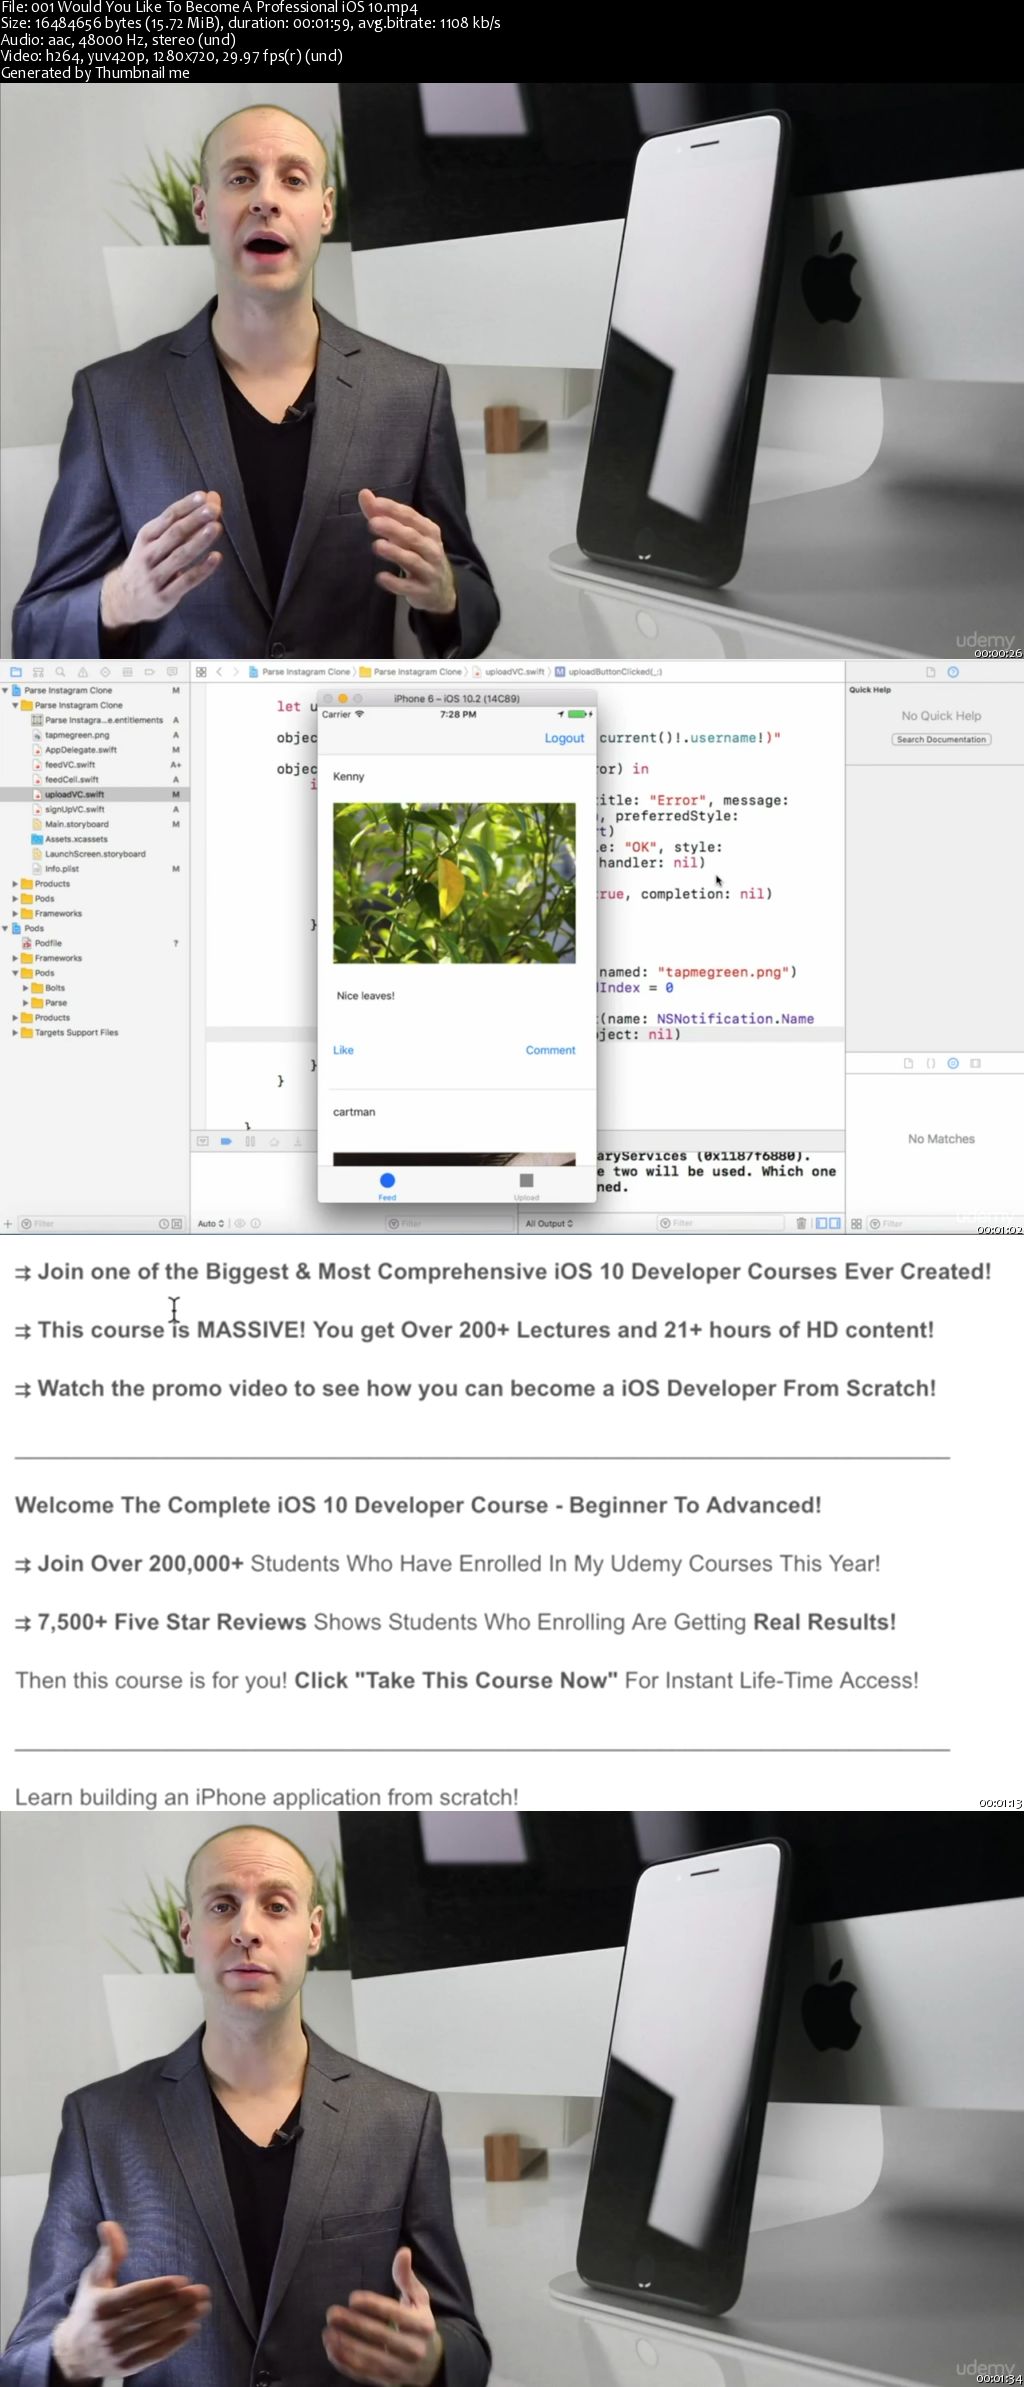Select Assets.xcassets in the navigator
Image resolution: width=1024 pixels, height=2387 pixels.
click(95, 839)
